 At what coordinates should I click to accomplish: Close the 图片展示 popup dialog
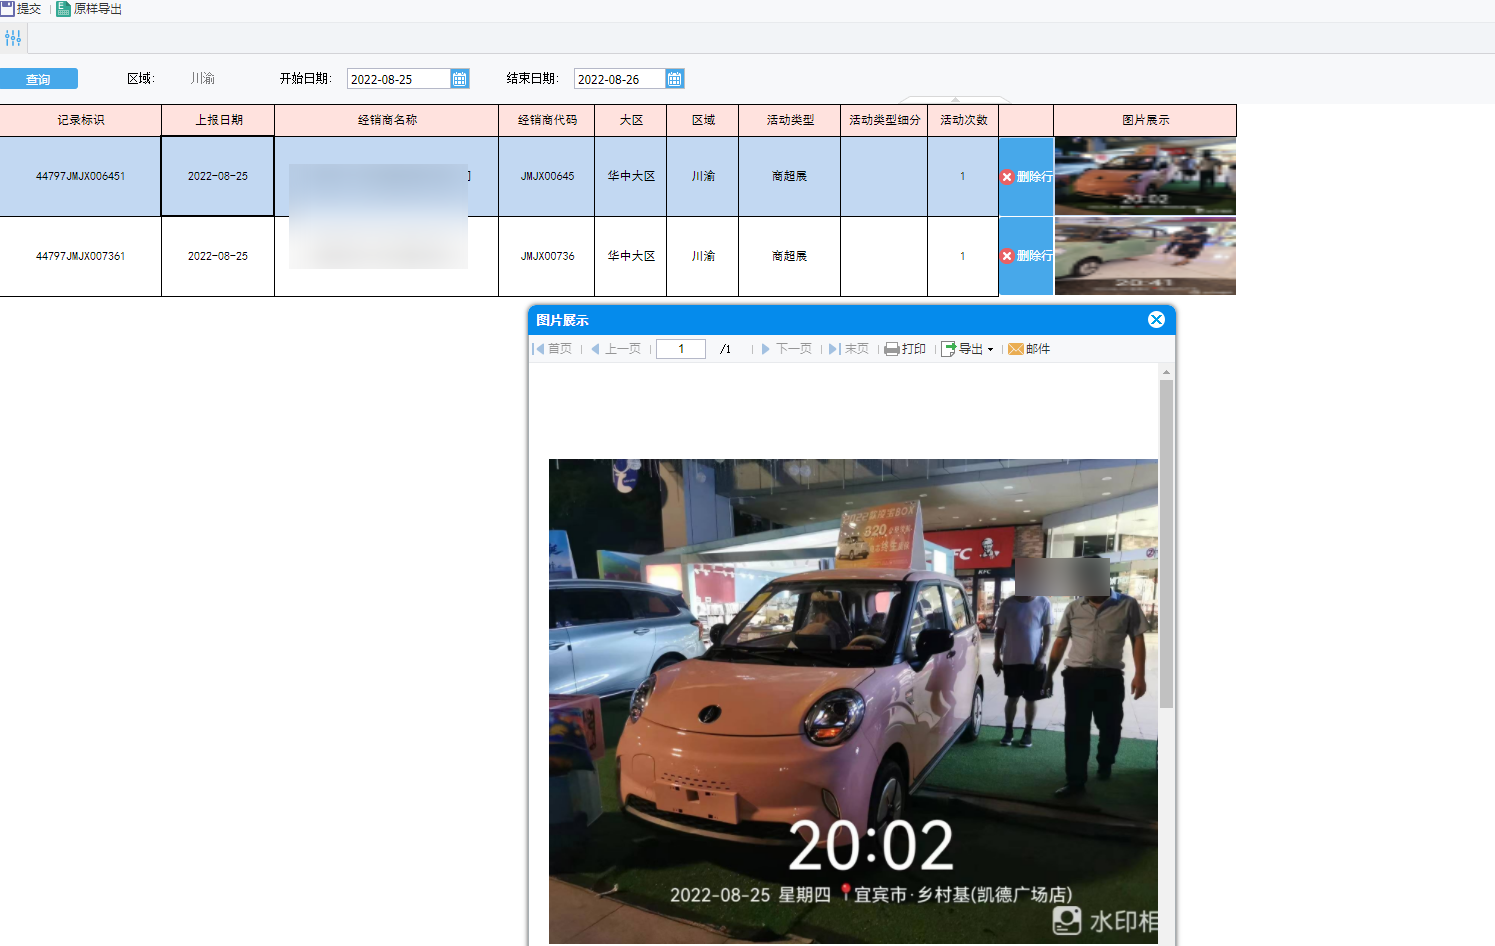tap(1156, 320)
